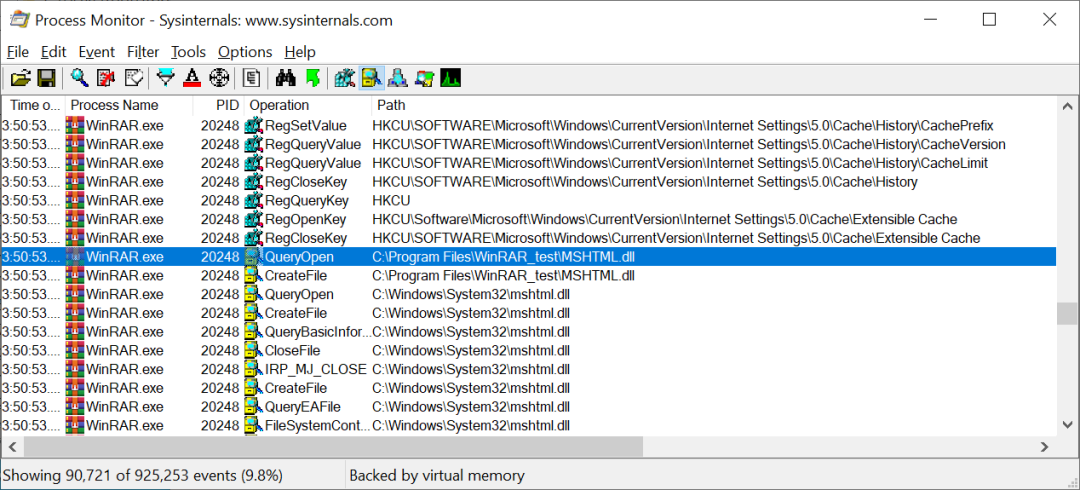Show the Process Tree toolbar icon
Viewport: 1080px width, 490px height.
(251, 79)
